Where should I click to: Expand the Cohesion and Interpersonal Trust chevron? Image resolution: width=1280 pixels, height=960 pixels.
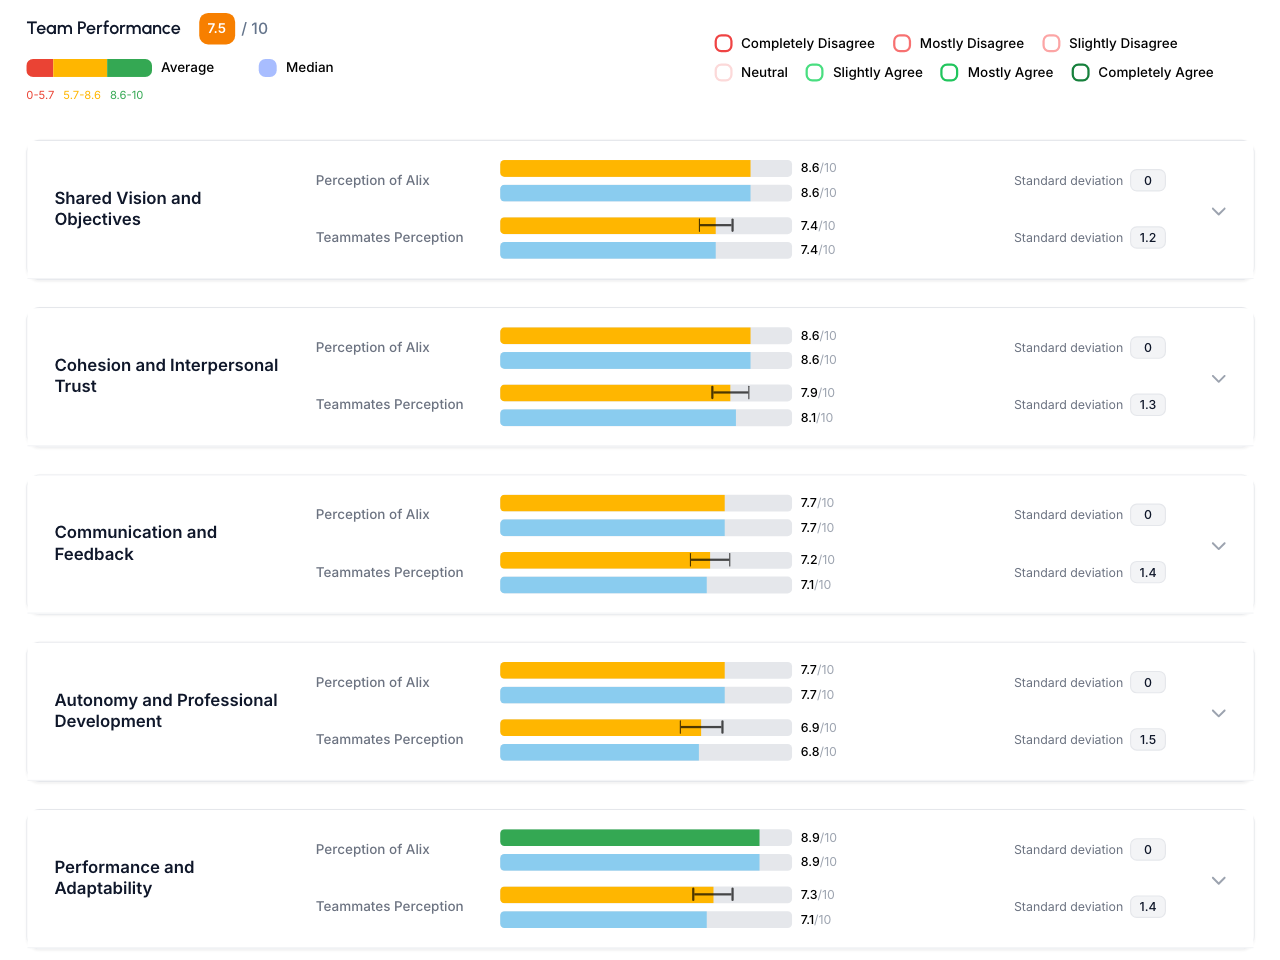(1218, 378)
